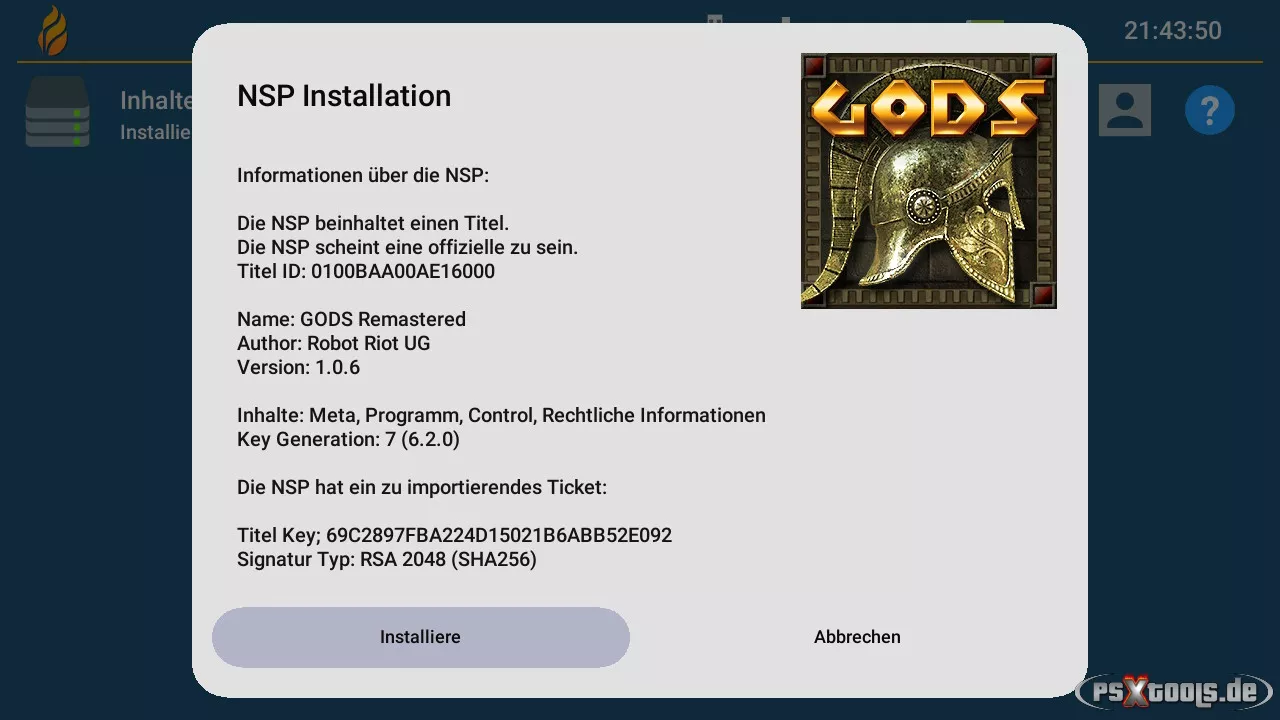This screenshot has width=1280, height=720.
Task: Select the partially hidden Inhalte menu entry
Action: [156, 101]
